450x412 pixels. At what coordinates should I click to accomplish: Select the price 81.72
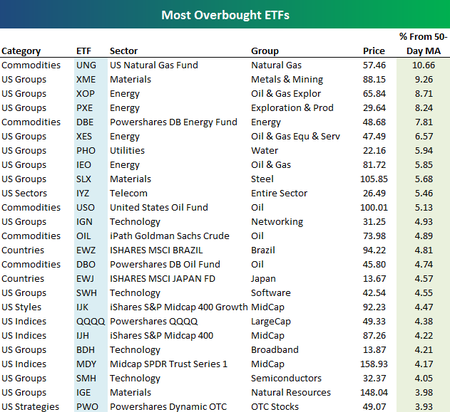[374, 165]
